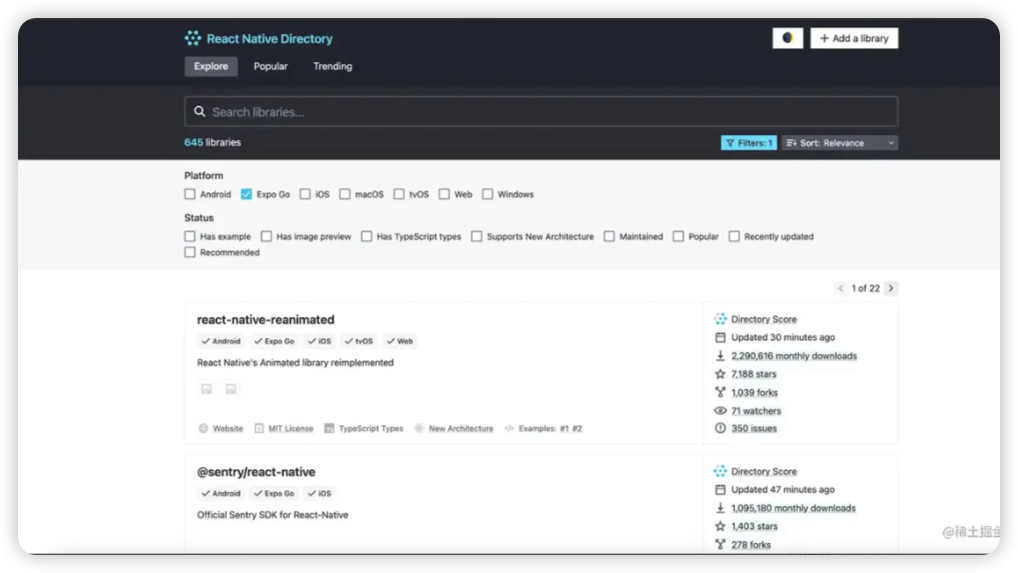Click the download icon beside 2,290,616 downloads
Screen dimensions: 1018x573
click(720, 356)
